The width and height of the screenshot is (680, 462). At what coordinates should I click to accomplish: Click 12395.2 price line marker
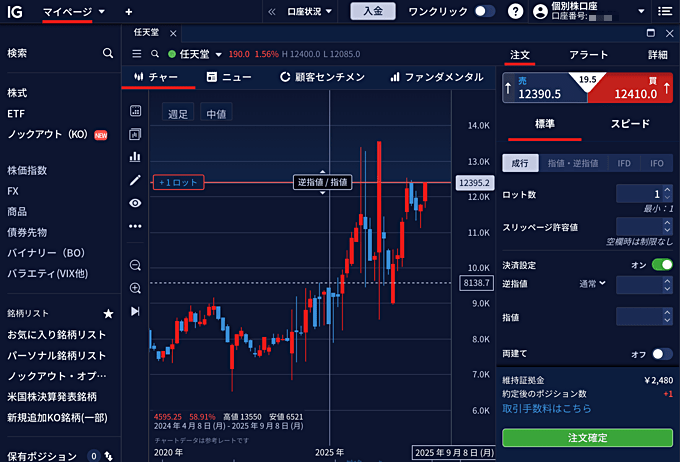(x=474, y=183)
